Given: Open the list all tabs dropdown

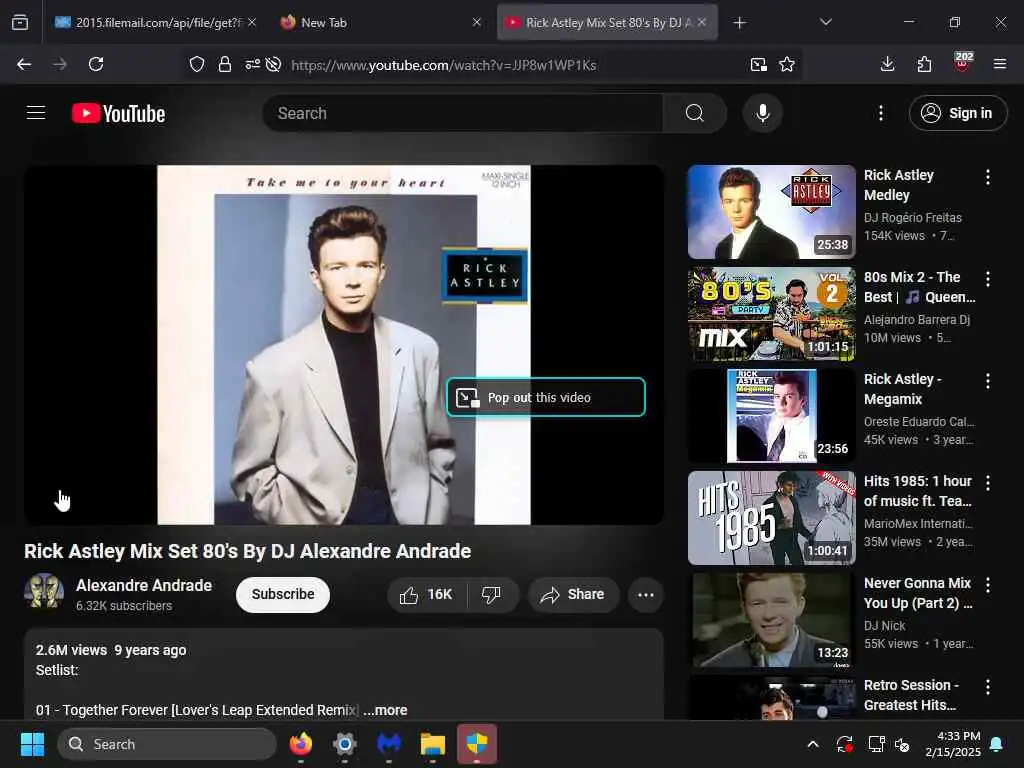Looking at the screenshot, I should coord(825,22).
